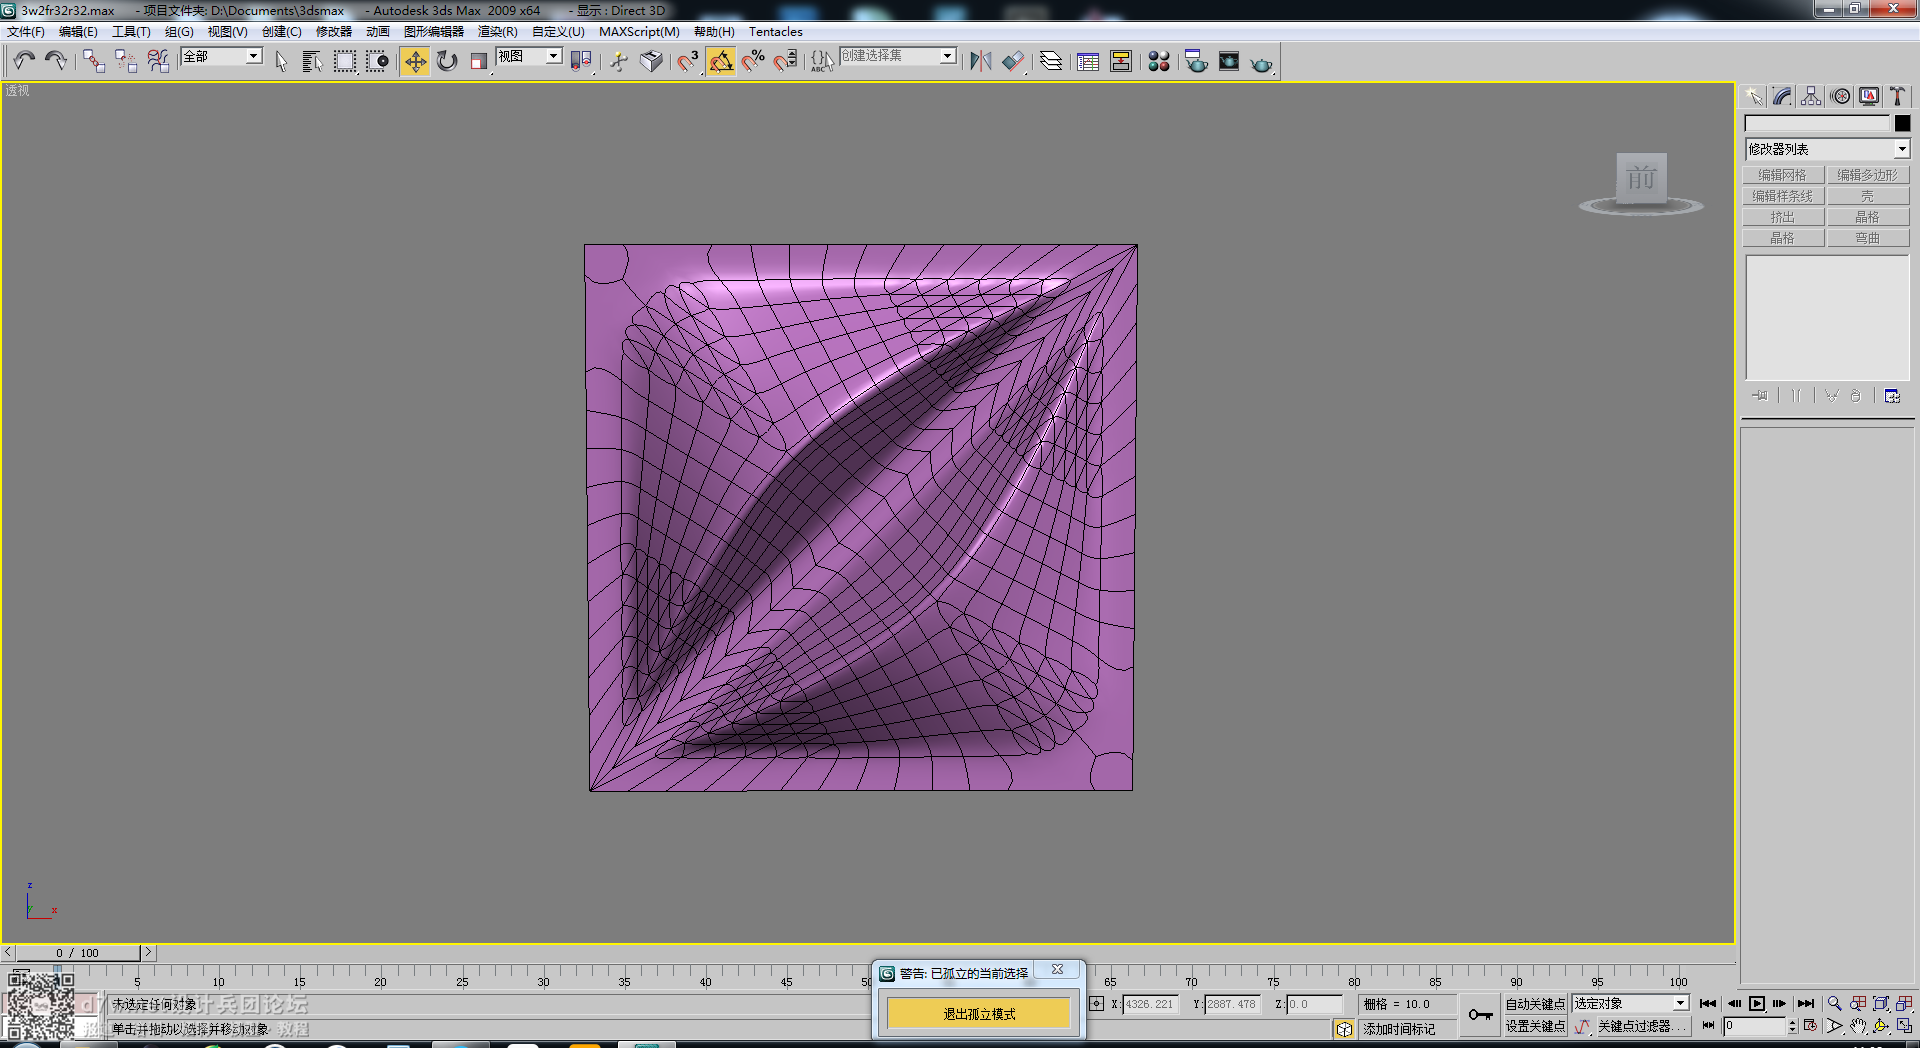Image resolution: width=1920 pixels, height=1048 pixels.
Task: Toggle Spinner Snap button
Action: point(785,61)
